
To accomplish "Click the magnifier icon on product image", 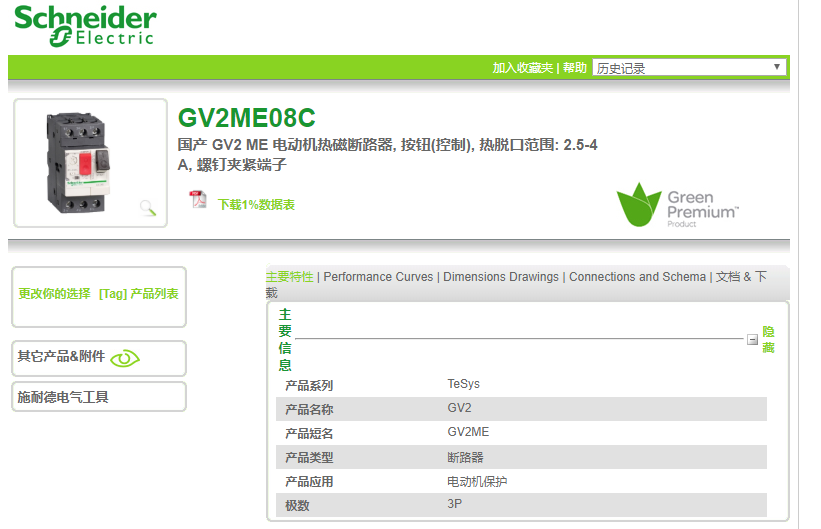I will pyautogui.click(x=148, y=208).
